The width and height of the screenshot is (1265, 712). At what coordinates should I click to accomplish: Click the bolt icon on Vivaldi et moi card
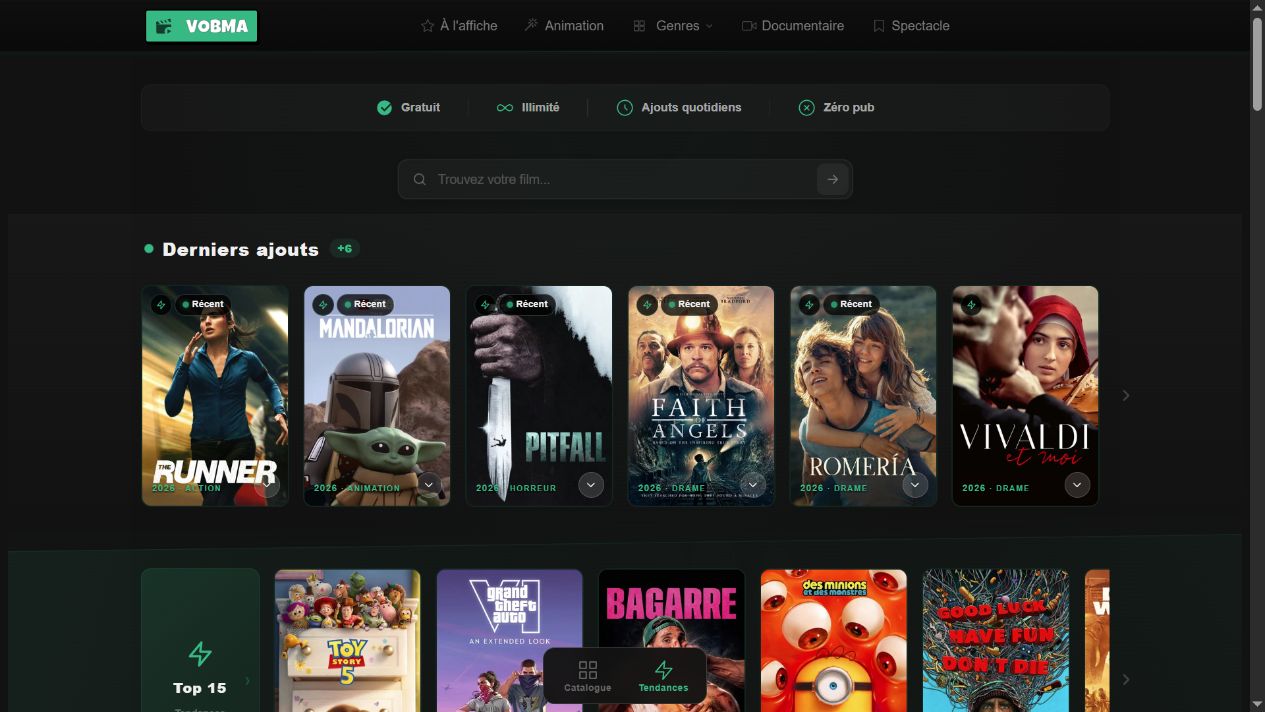(971, 304)
